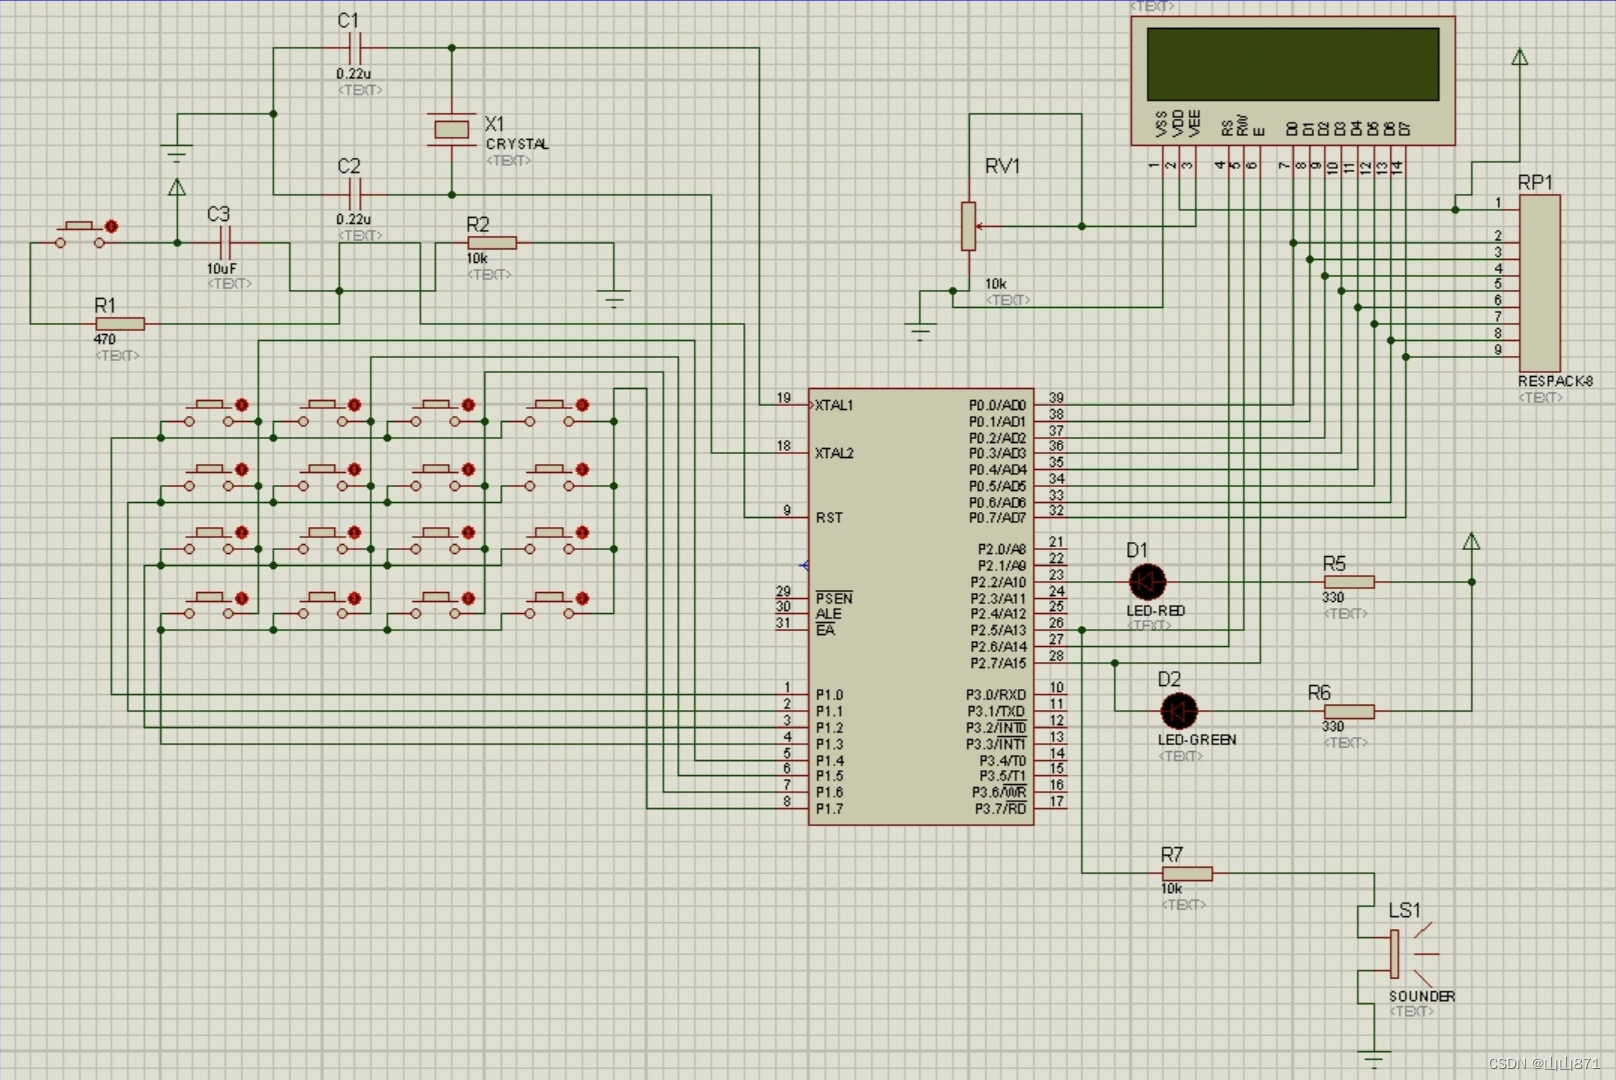Click the P1.7 pin label
The width and height of the screenshot is (1616, 1080).
coord(829,808)
